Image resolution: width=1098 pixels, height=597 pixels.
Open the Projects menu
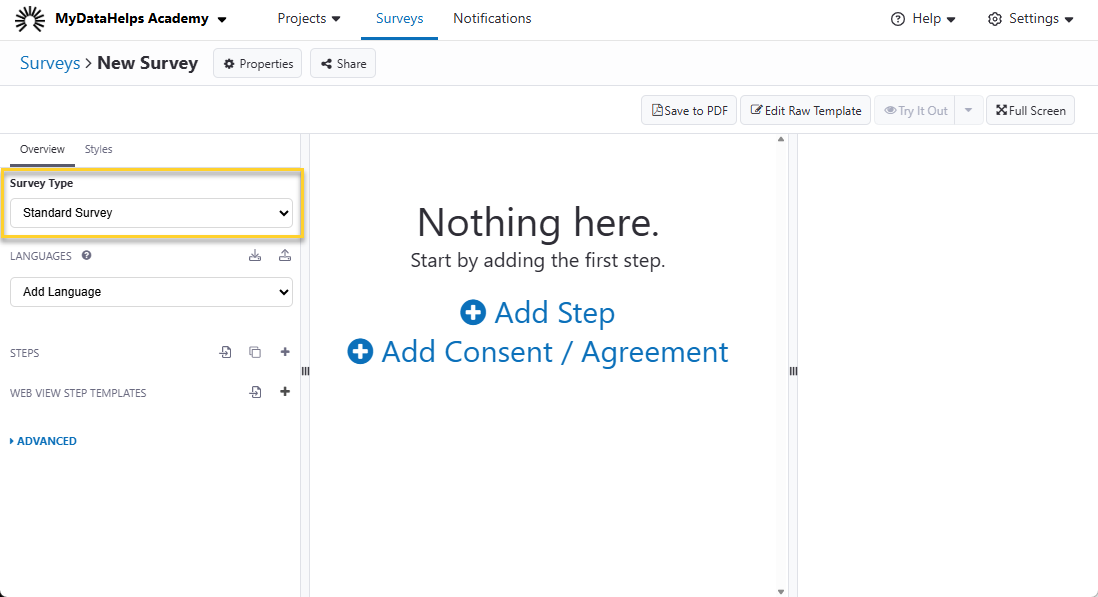(x=309, y=19)
